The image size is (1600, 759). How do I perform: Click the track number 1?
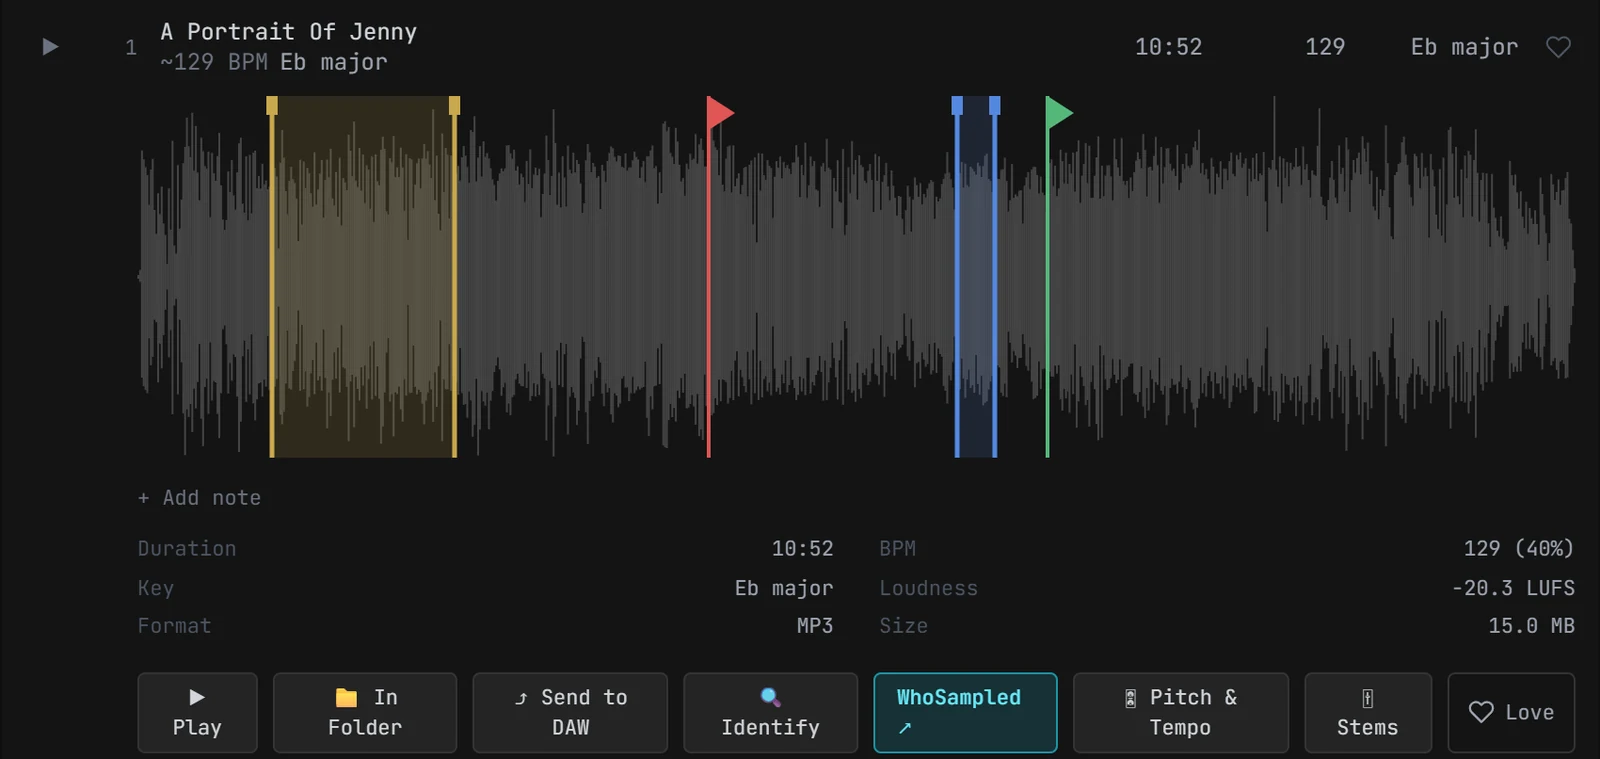tap(131, 47)
